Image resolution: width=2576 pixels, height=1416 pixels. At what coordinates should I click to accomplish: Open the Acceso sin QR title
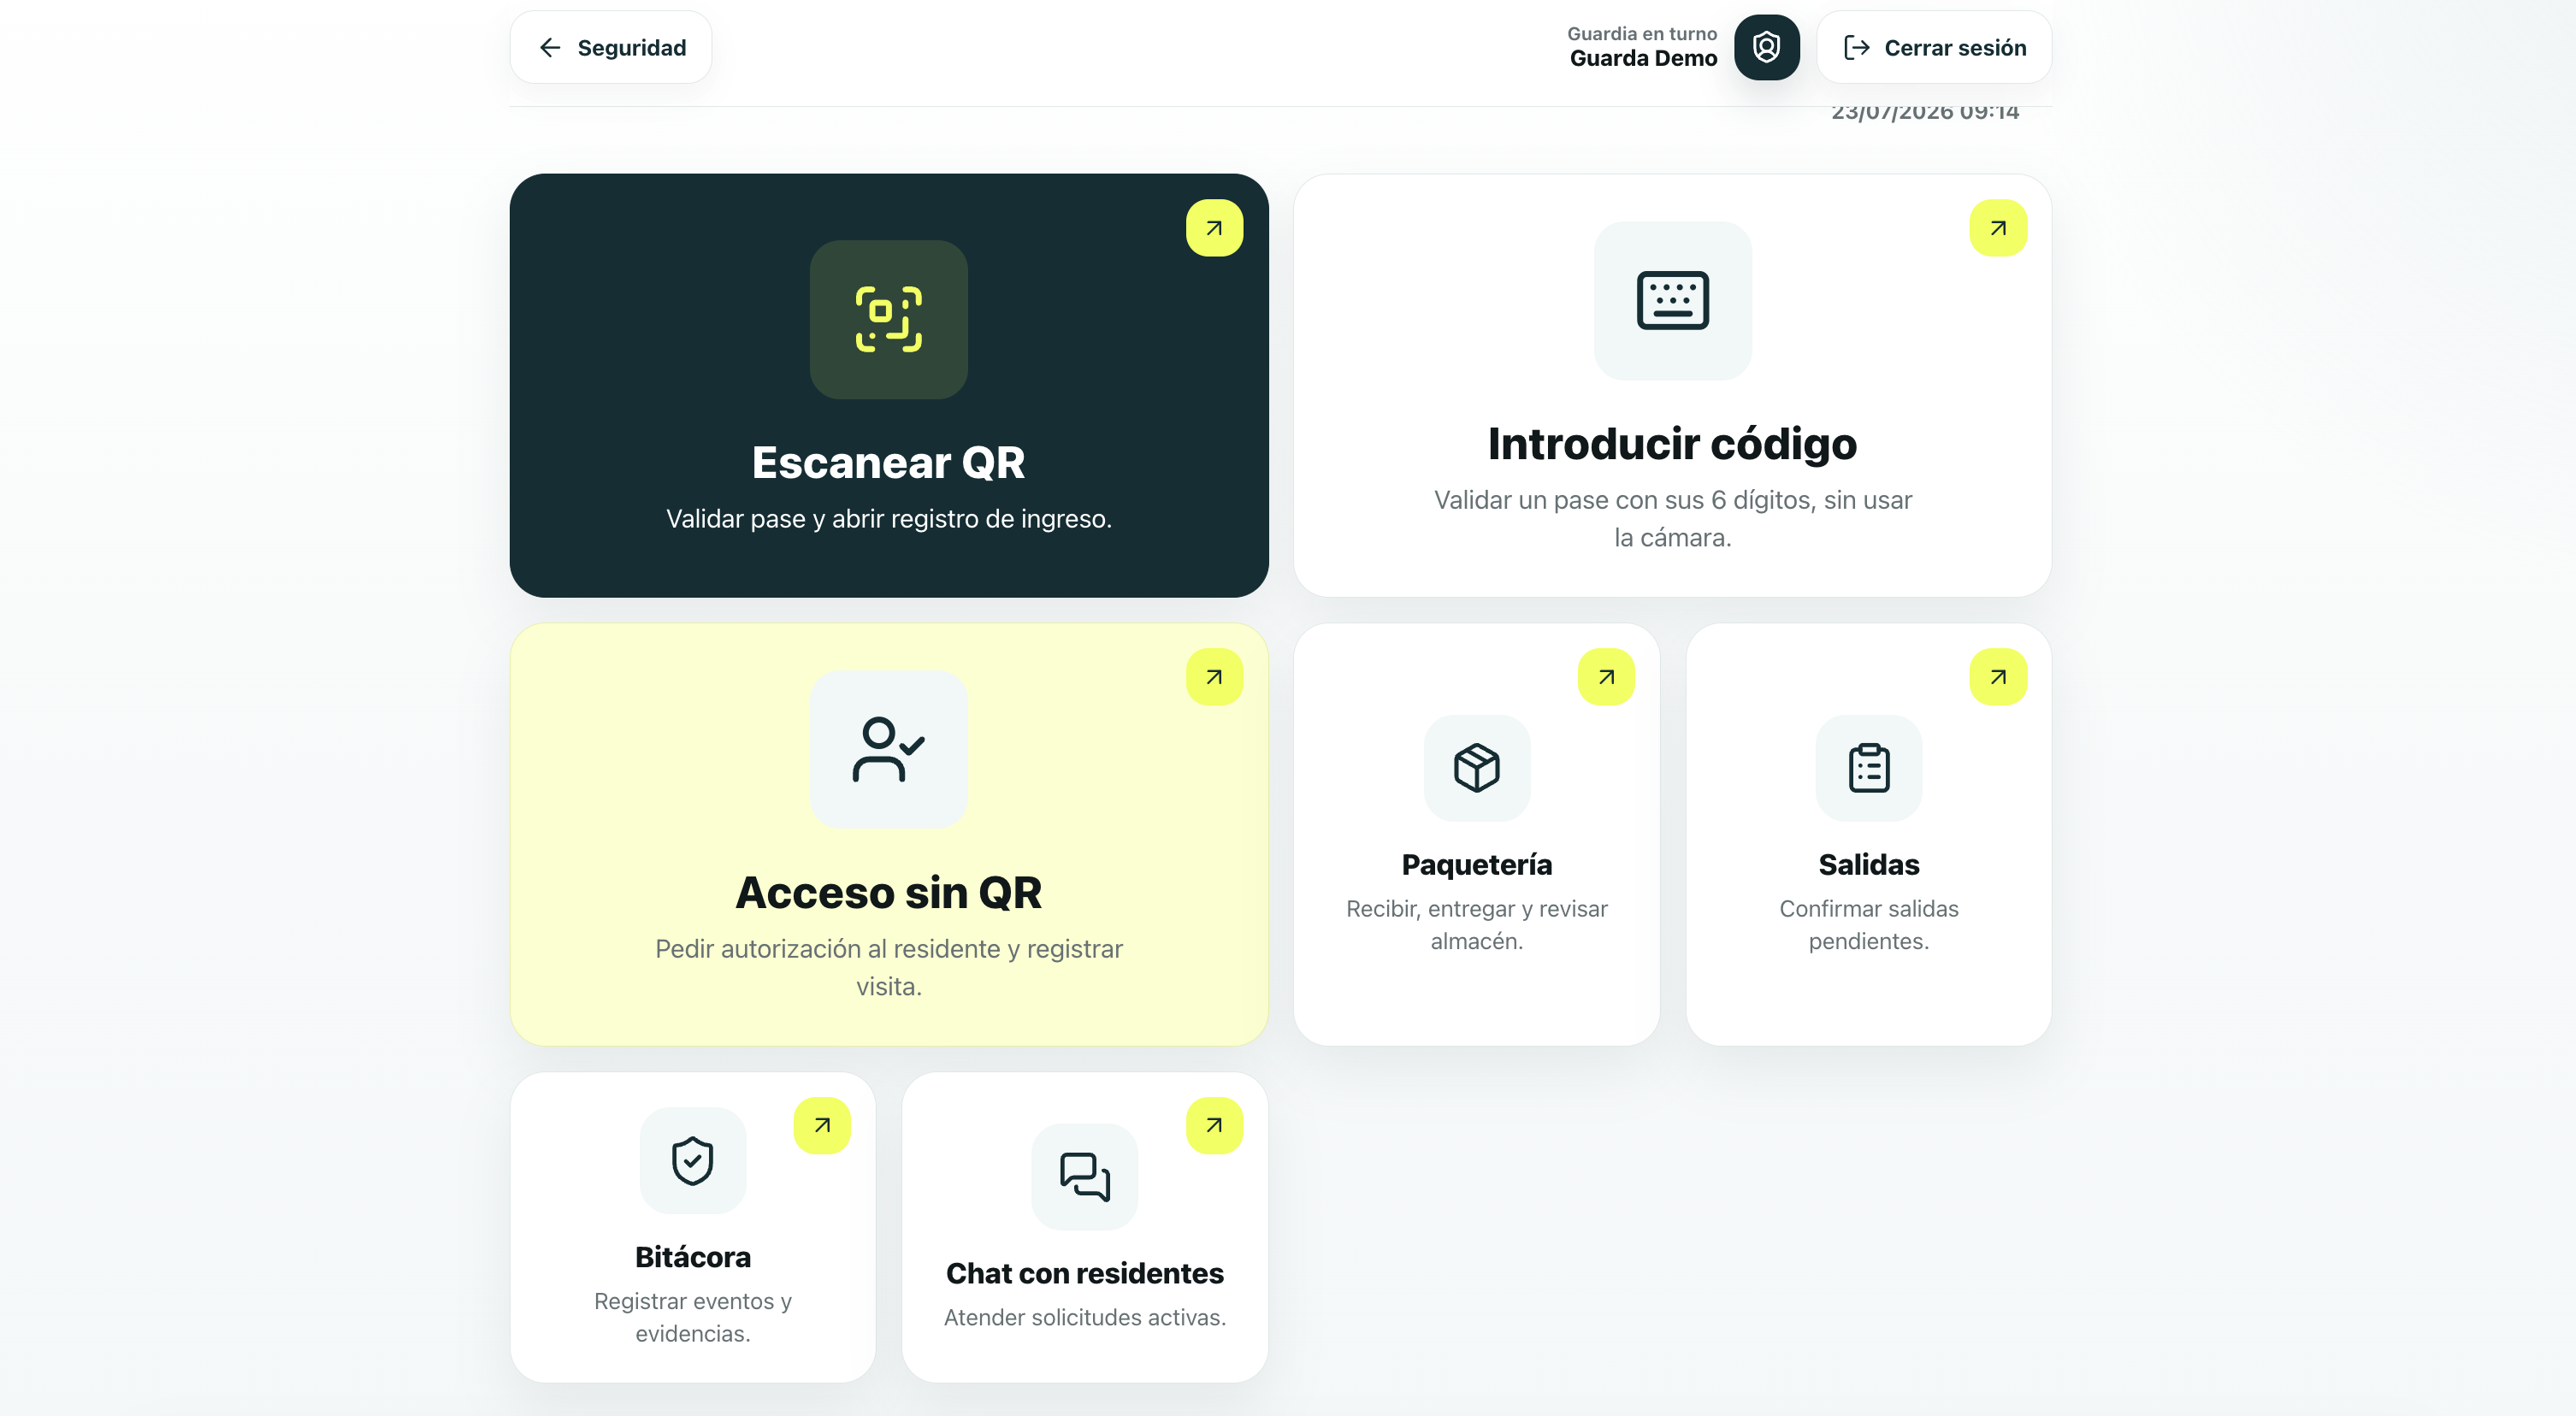[888, 892]
